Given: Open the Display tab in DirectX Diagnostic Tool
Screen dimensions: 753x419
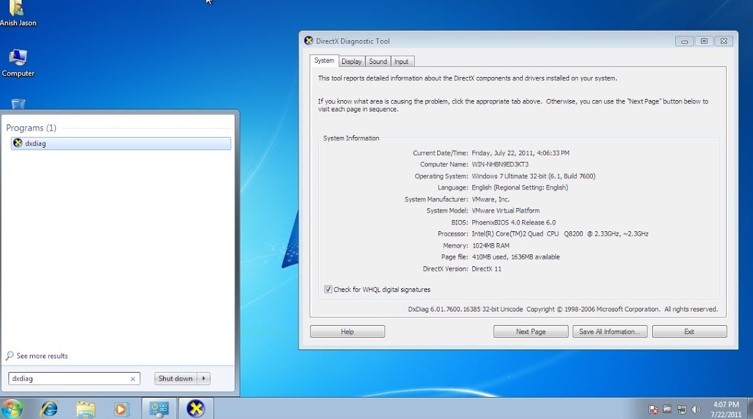Looking at the screenshot, I should coord(352,62).
